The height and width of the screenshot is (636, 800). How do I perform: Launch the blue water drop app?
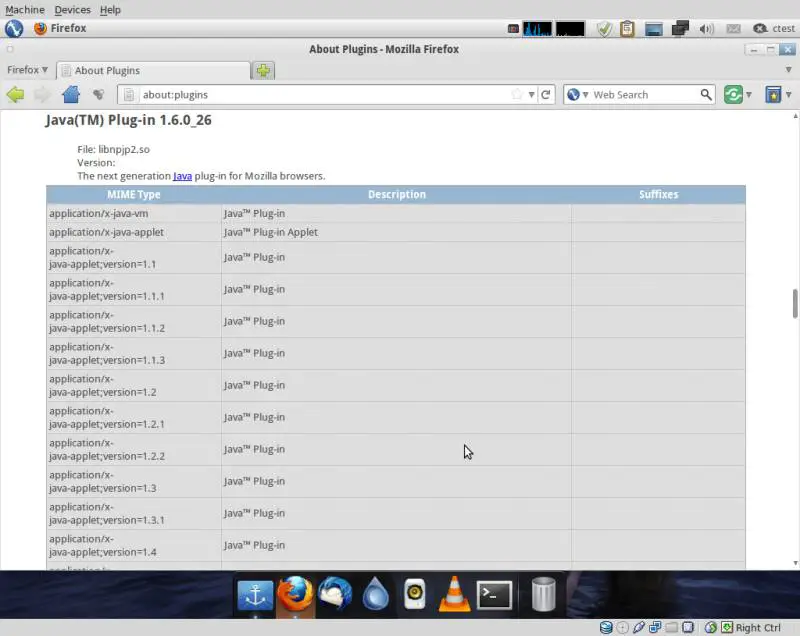pyautogui.click(x=376, y=594)
